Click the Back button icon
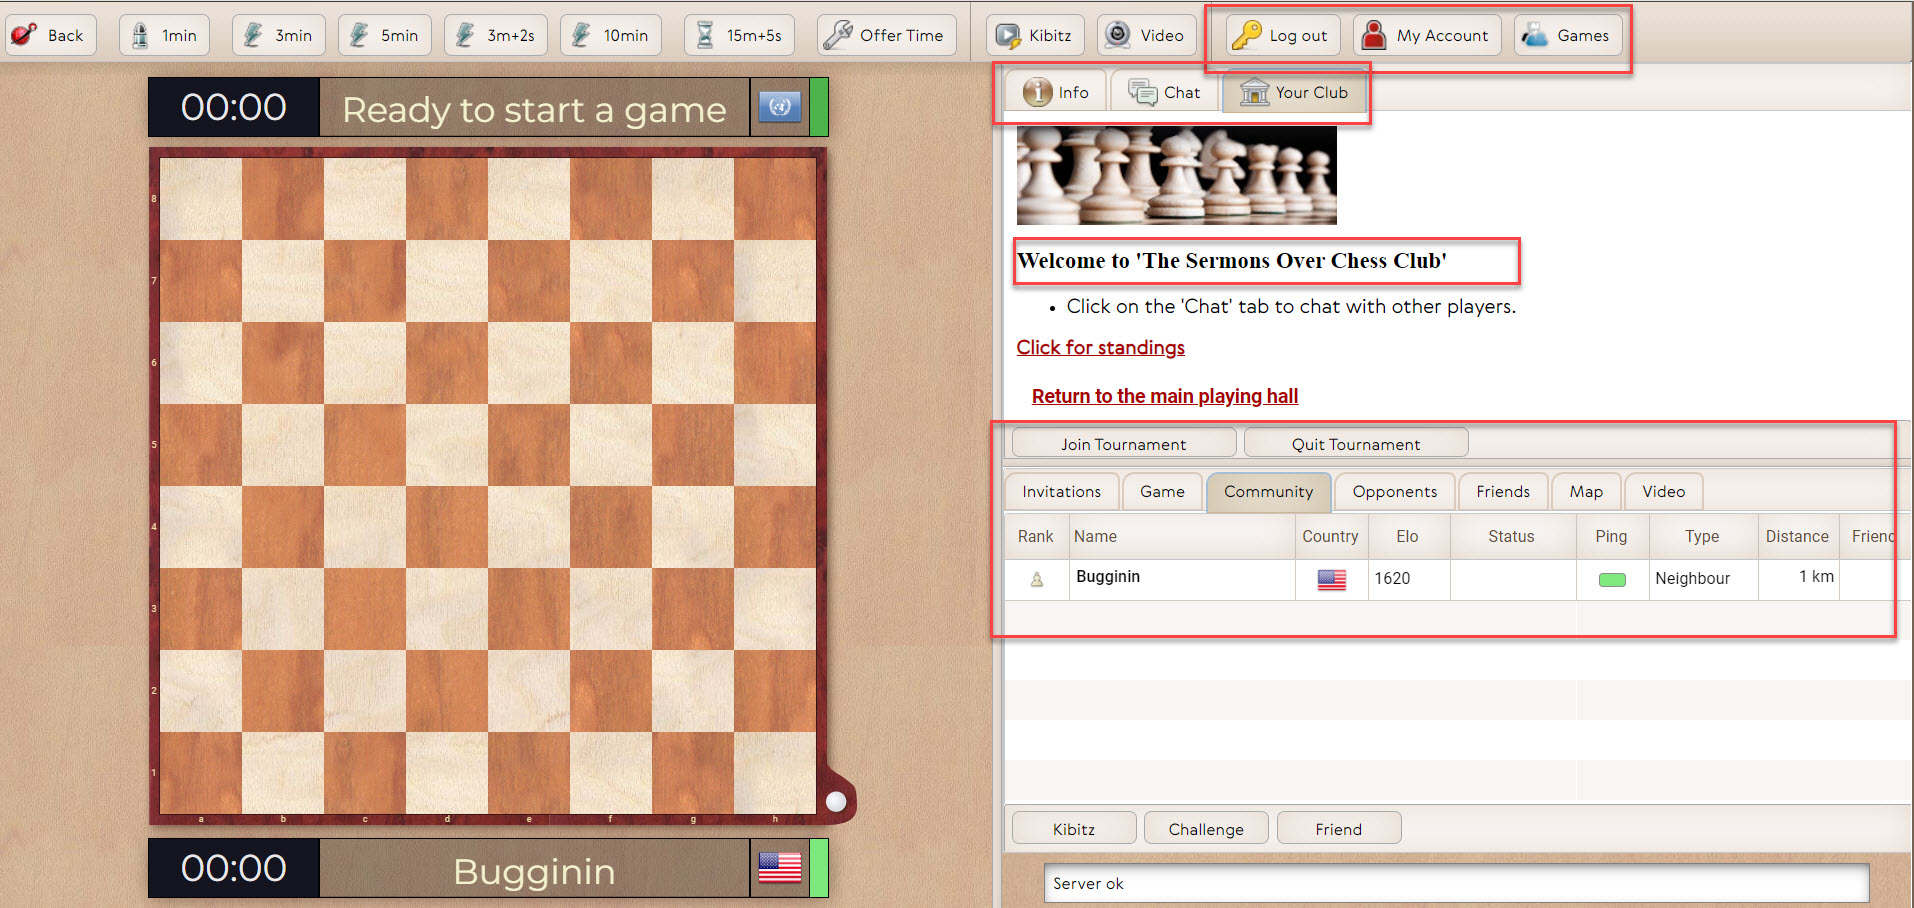This screenshot has width=1914, height=908. 24,35
